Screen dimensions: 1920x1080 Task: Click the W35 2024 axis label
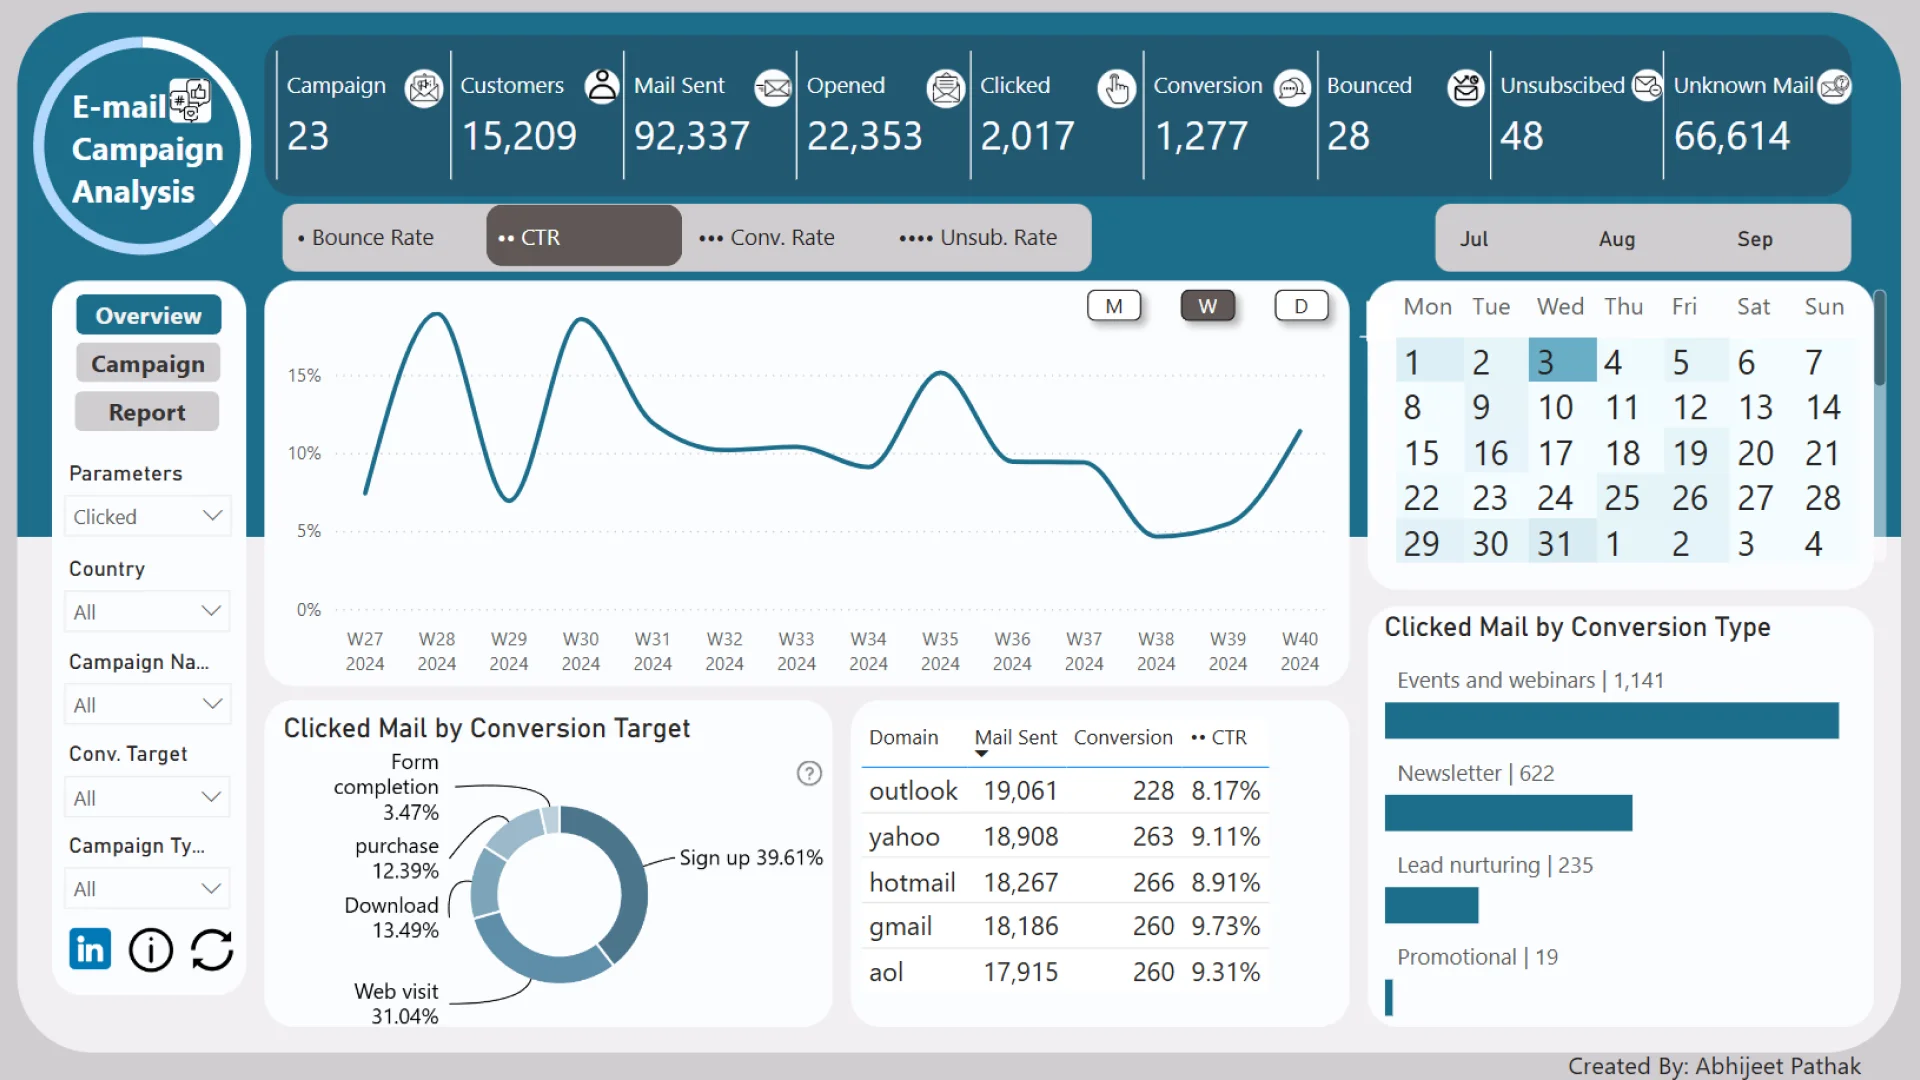point(940,651)
